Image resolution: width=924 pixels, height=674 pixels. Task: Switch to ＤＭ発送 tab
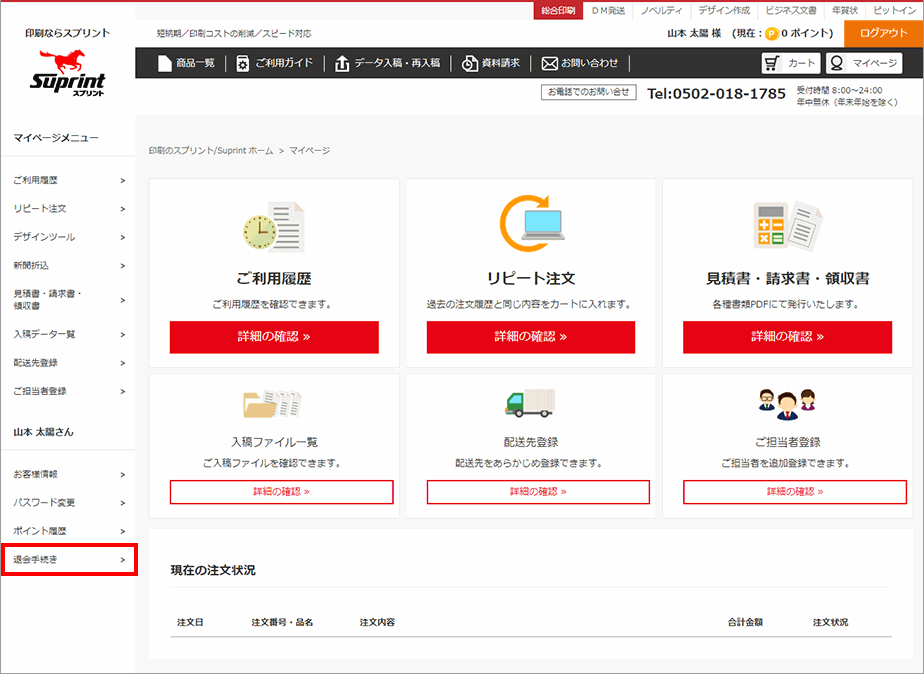click(608, 11)
